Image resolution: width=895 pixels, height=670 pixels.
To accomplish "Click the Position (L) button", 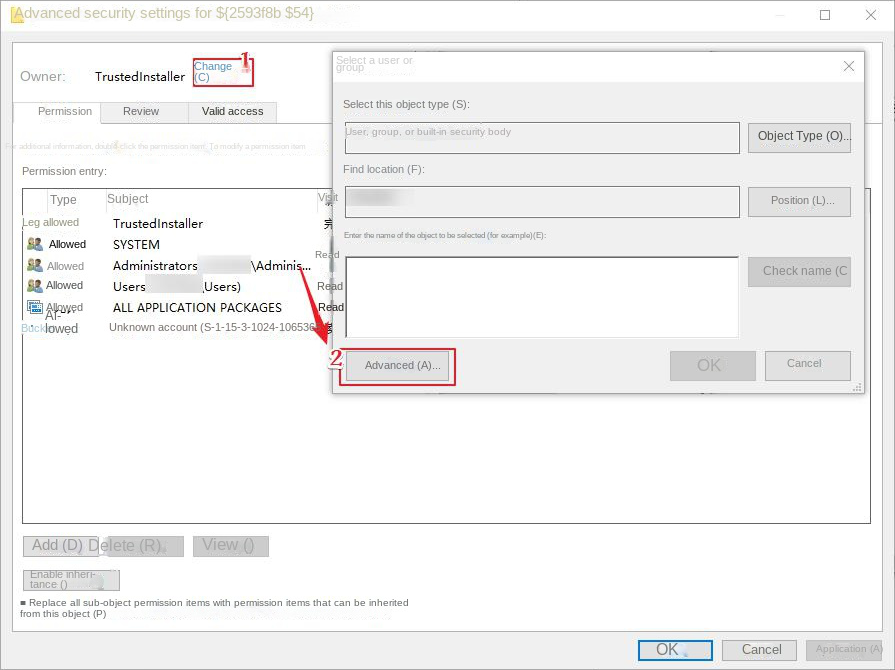I will click(799, 201).
